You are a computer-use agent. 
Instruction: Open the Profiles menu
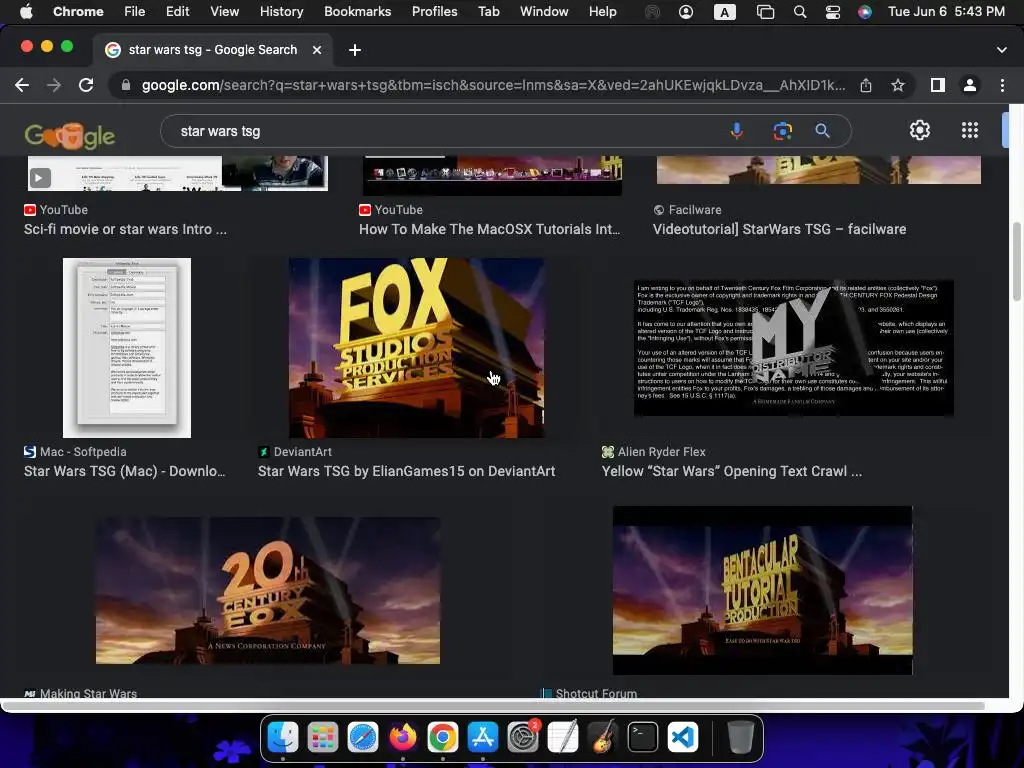point(434,12)
